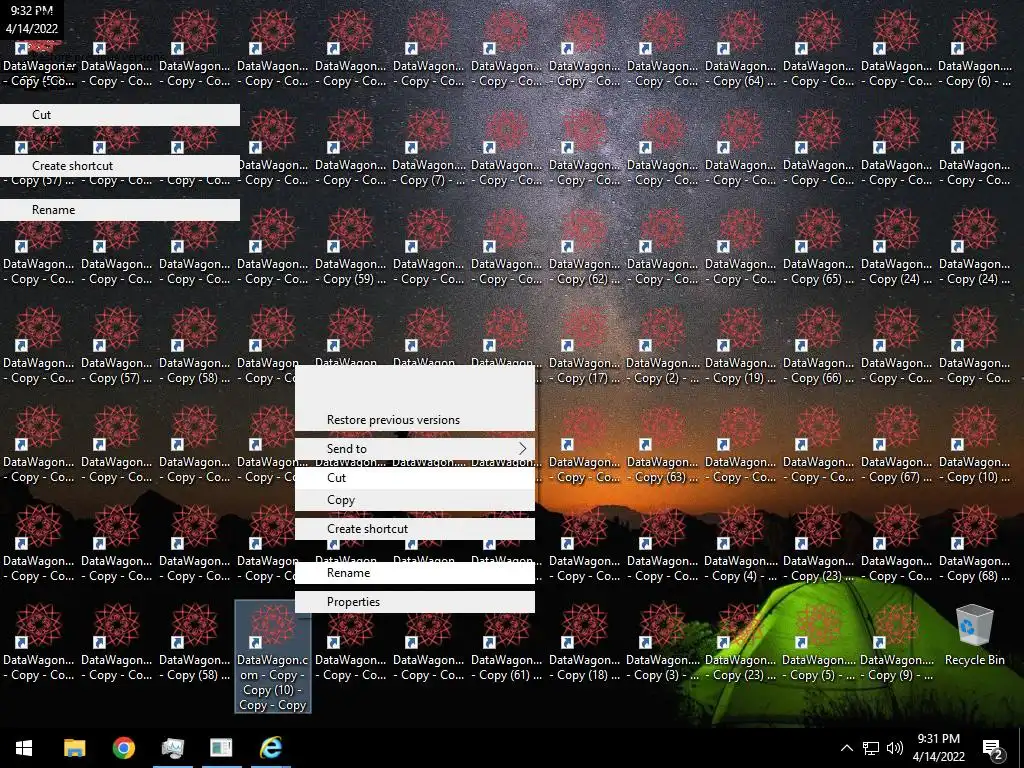The height and width of the screenshot is (768, 1024).
Task: Open Internet Explorer from the taskbar
Action: click(x=271, y=748)
